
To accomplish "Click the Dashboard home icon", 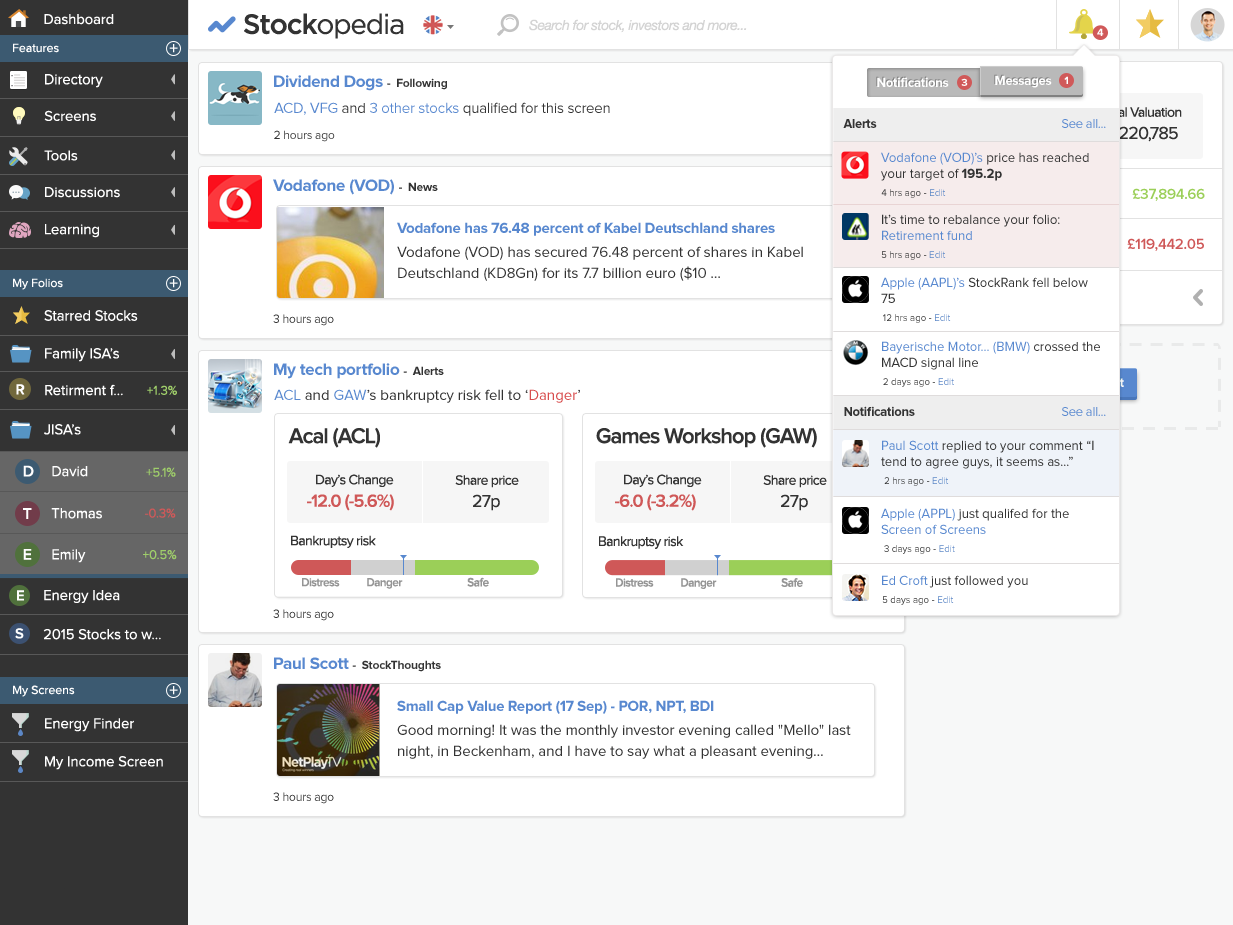I will pos(19,18).
